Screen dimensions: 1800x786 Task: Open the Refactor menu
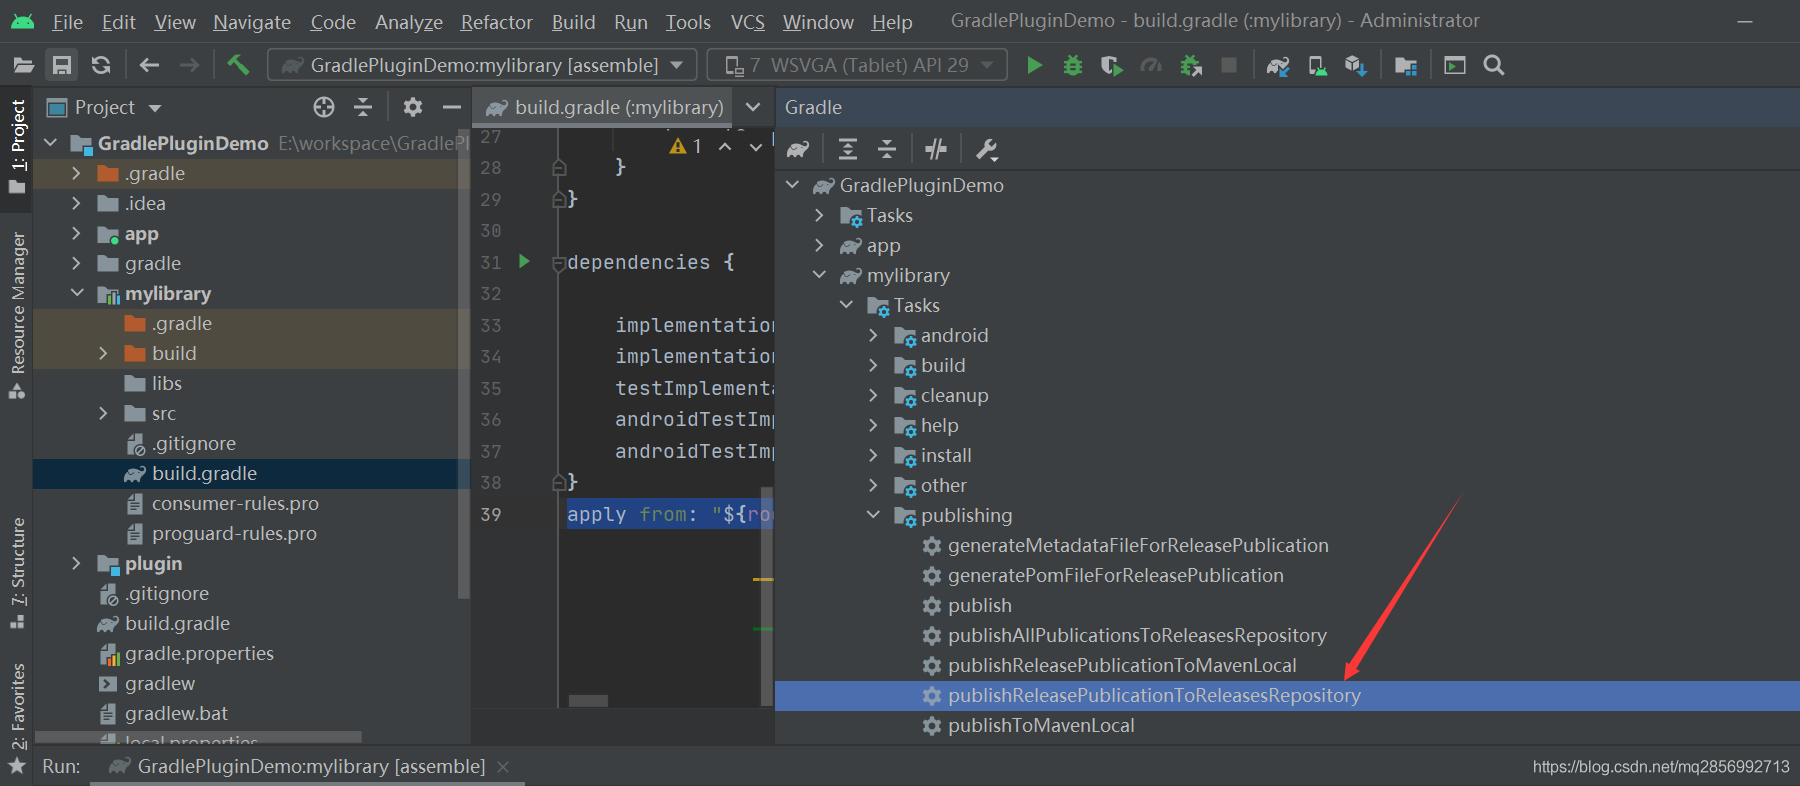pos(496,22)
